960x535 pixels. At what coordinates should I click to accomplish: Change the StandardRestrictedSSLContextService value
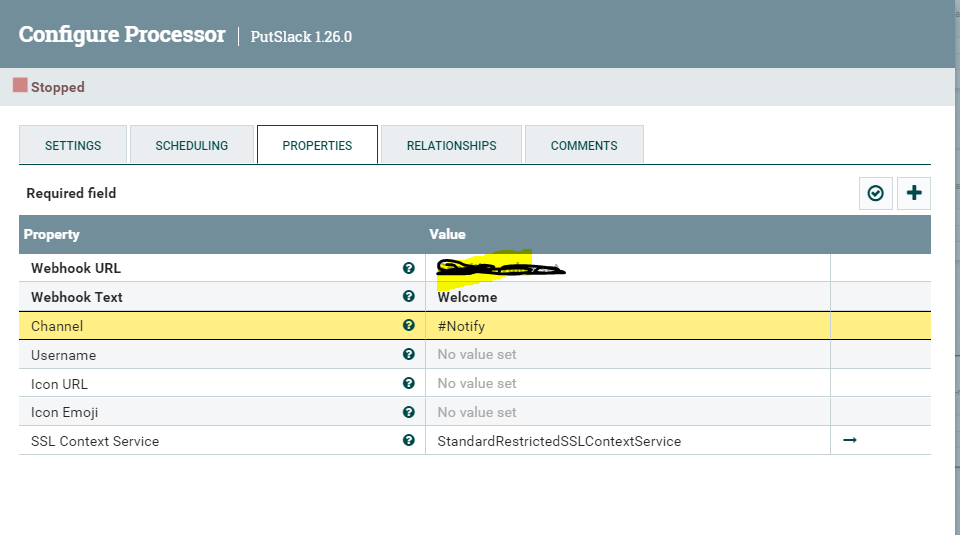pos(628,441)
